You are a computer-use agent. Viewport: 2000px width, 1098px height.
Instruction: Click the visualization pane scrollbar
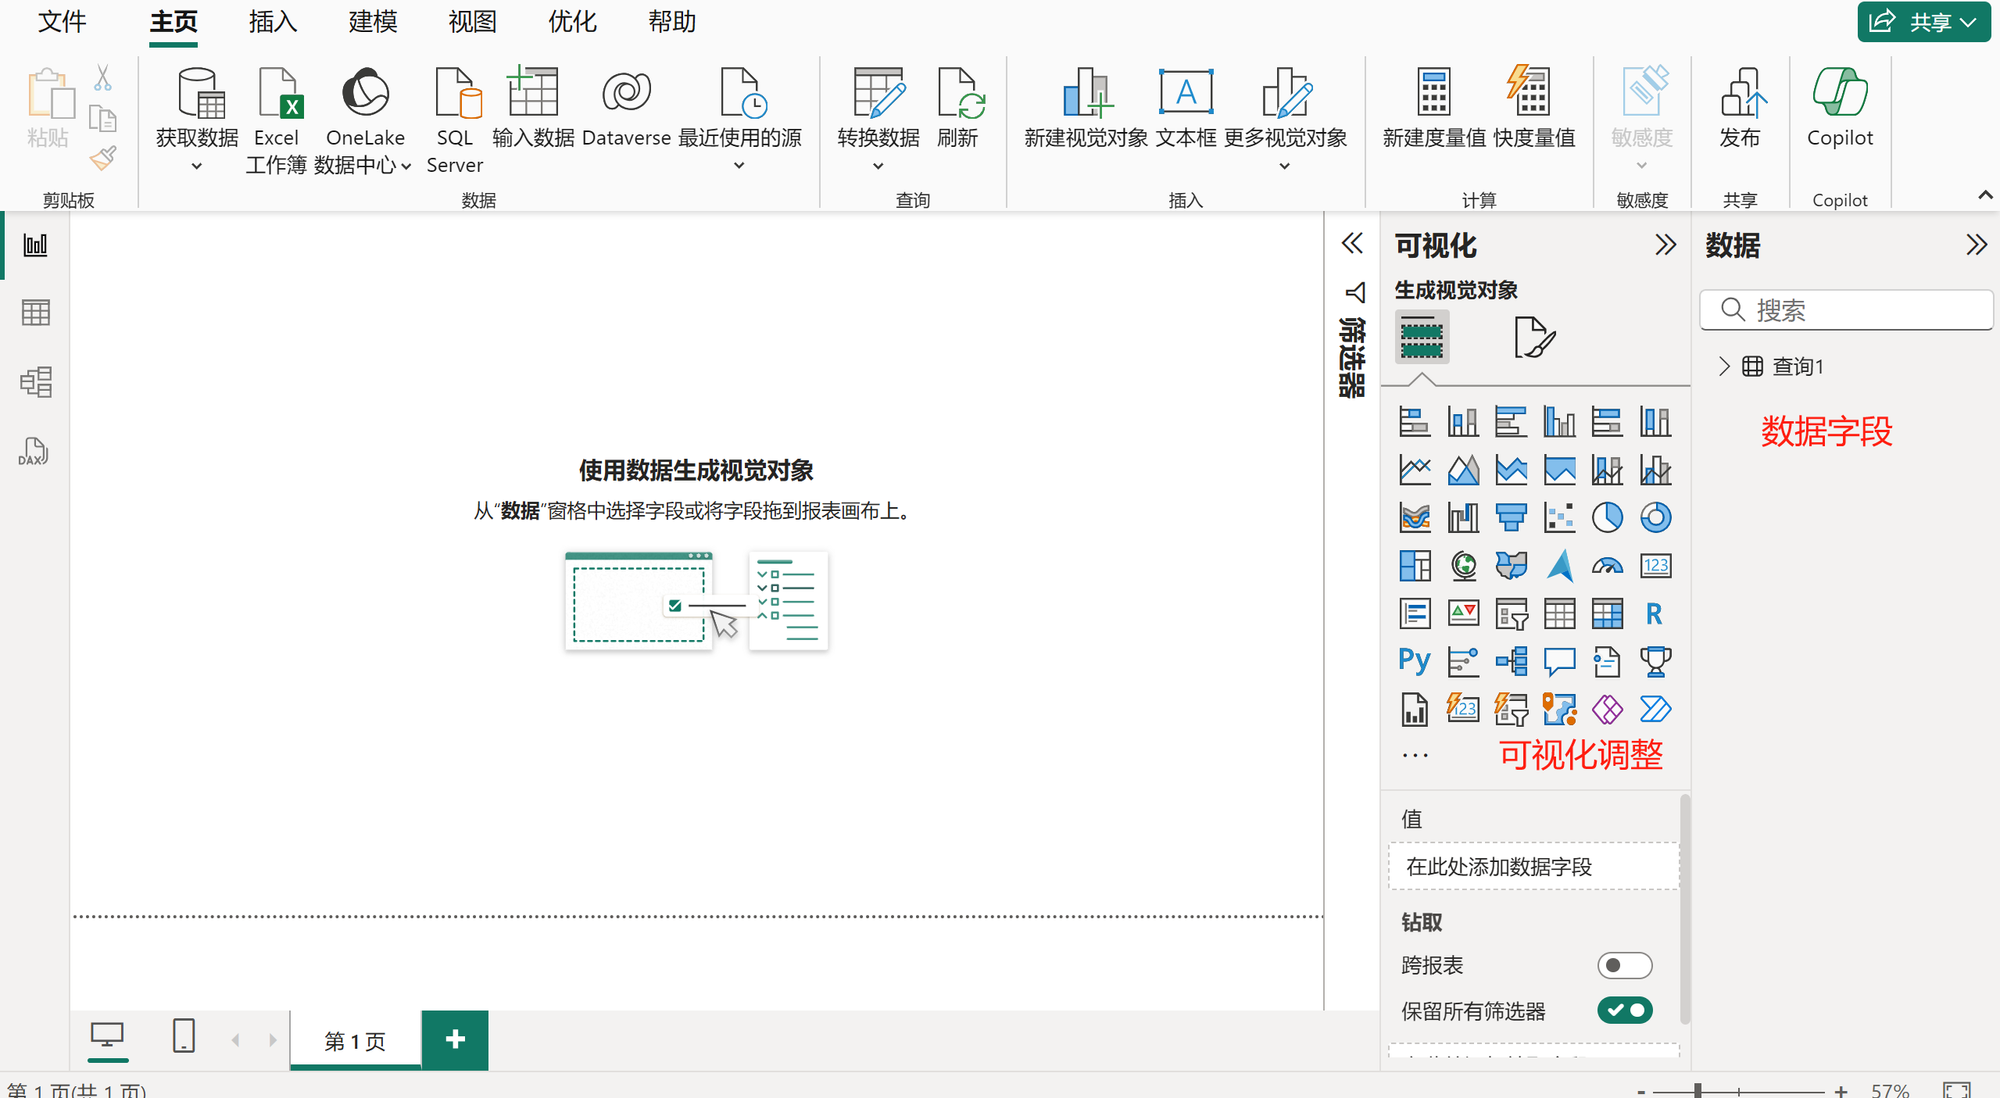(x=1685, y=908)
